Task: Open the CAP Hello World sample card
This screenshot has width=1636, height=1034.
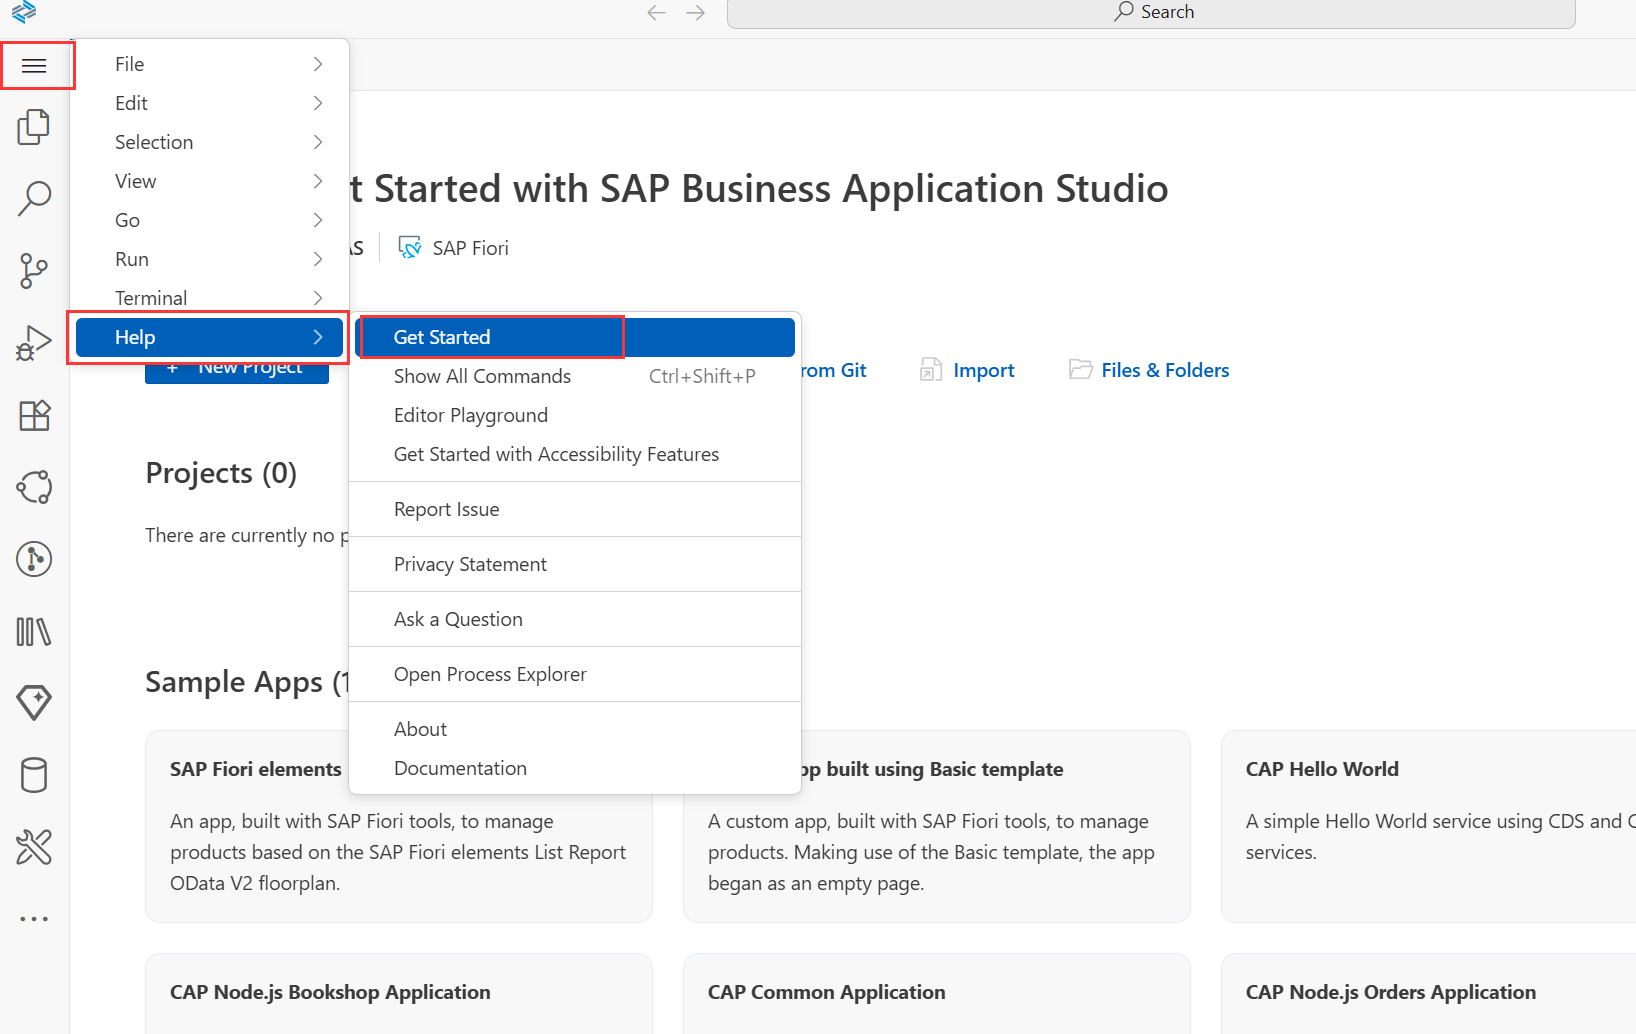Action: point(1428,826)
